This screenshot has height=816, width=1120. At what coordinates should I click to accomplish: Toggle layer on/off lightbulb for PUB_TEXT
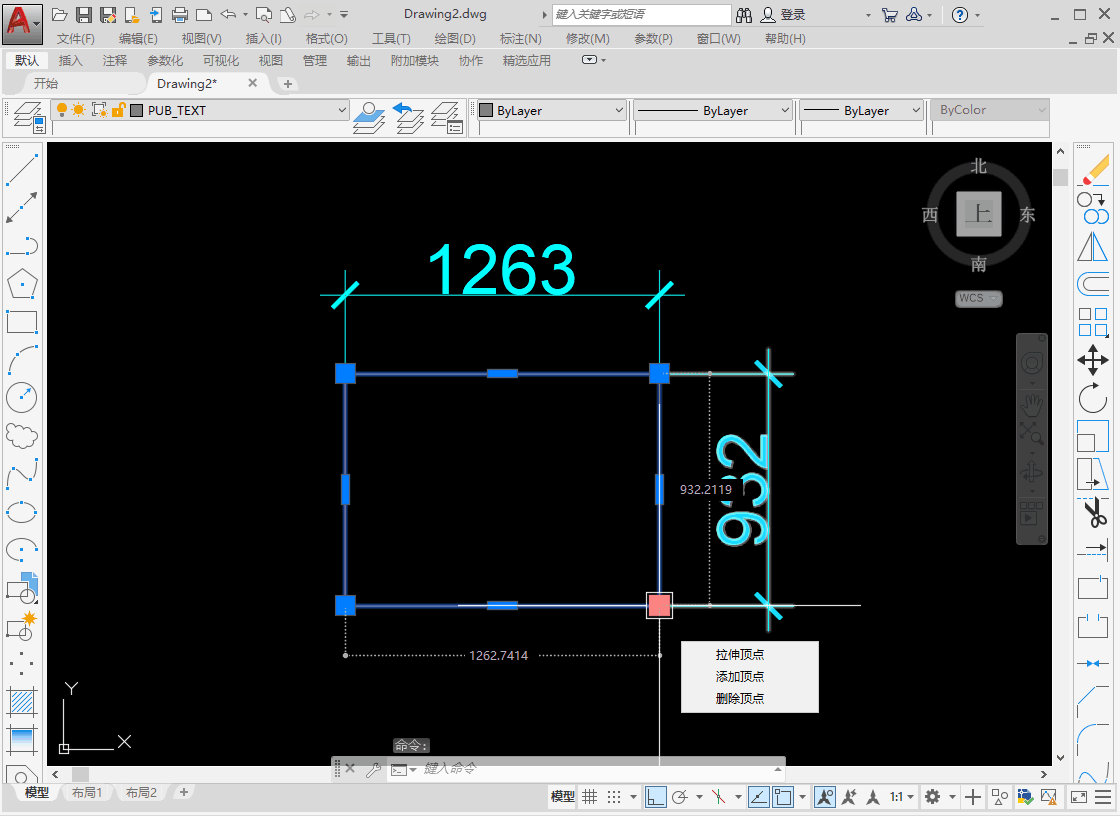pos(61,110)
